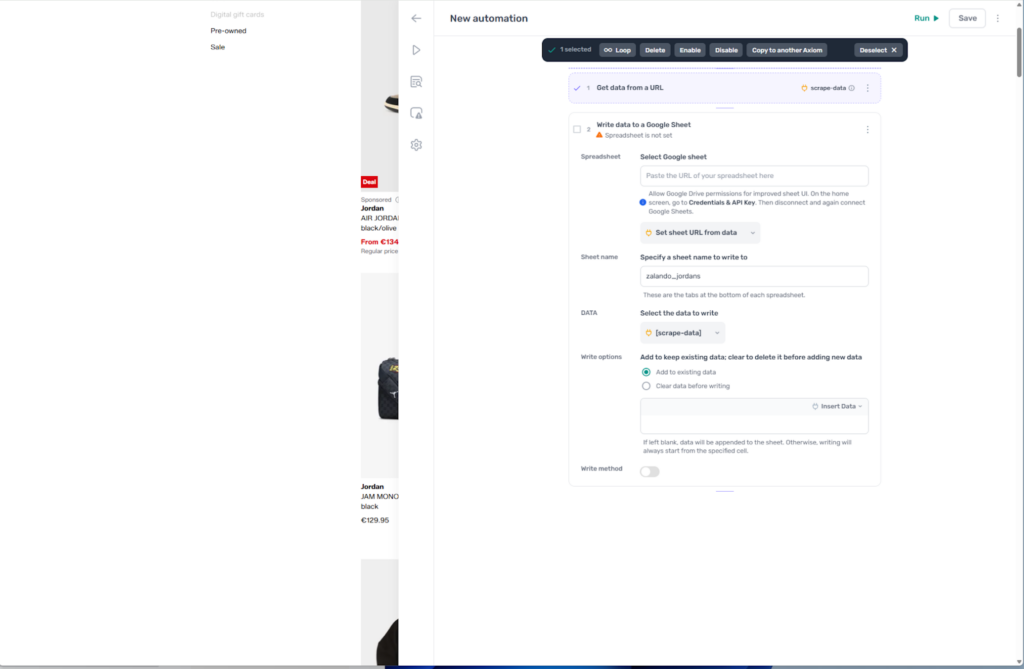The width and height of the screenshot is (1024, 669).
Task: Open the three-dot menu next to Save
Action: [997, 18]
